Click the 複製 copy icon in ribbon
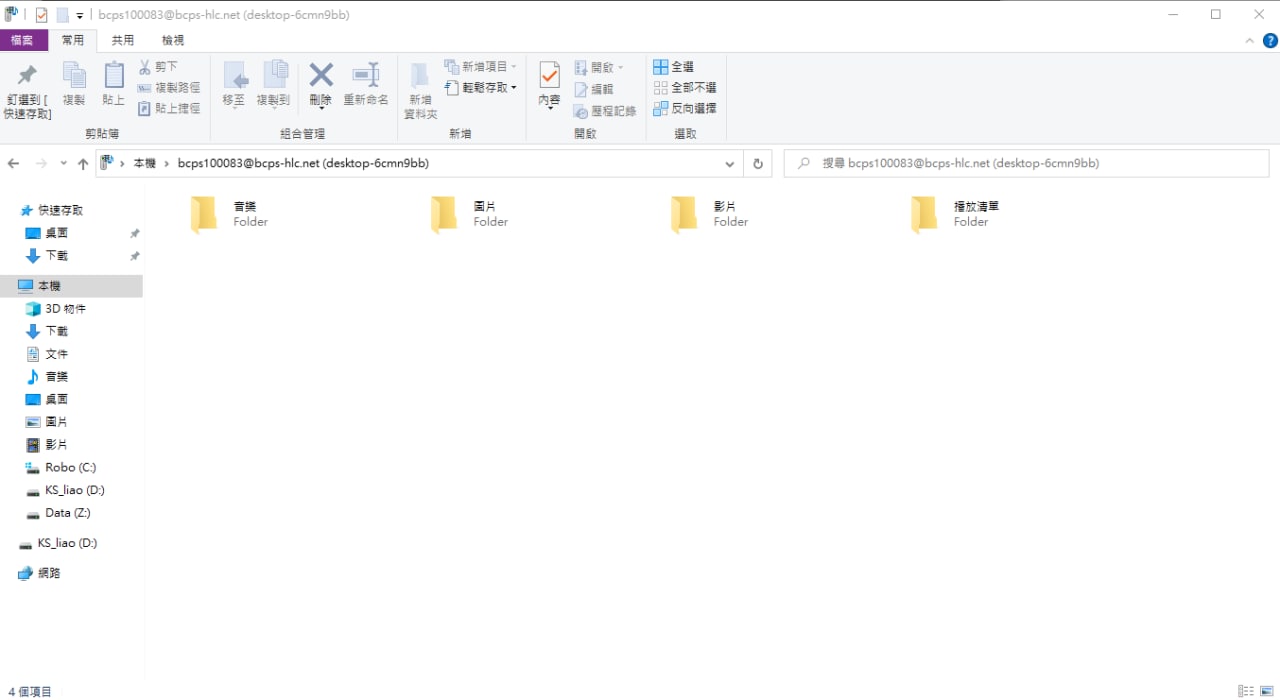This screenshot has height=700, width=1280. 74,76
